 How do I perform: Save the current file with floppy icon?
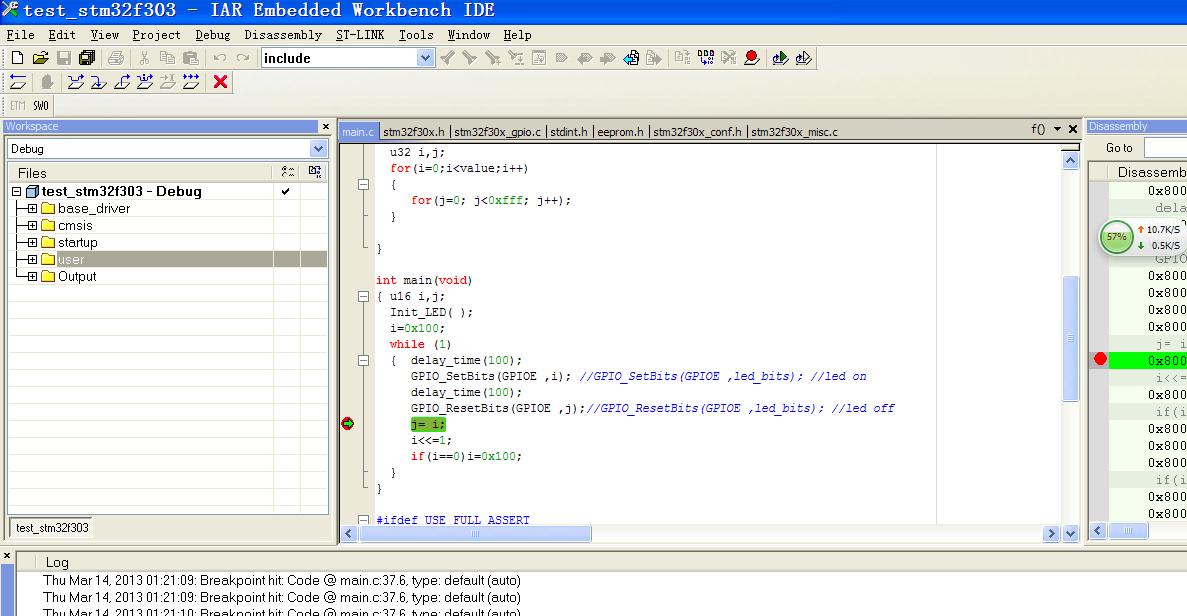click(x=64, y=58)
